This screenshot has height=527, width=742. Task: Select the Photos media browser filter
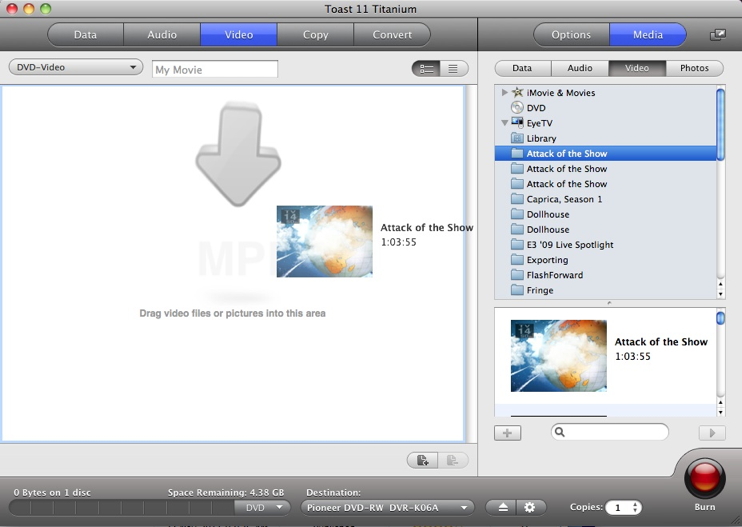pyautogui.click(x=694, y=68)
